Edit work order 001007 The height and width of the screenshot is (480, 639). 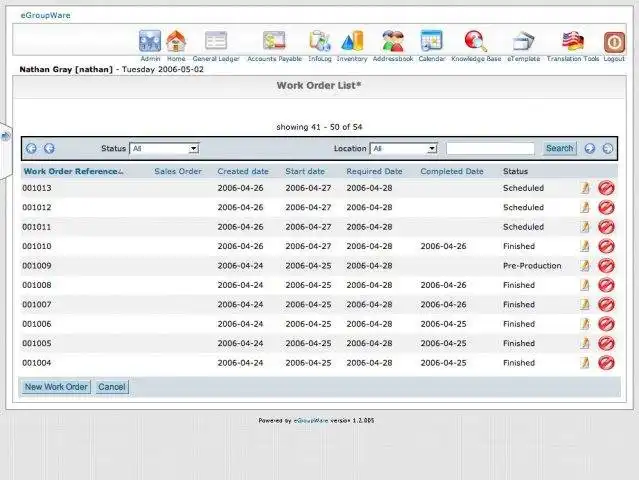click(x=585, y=304)
